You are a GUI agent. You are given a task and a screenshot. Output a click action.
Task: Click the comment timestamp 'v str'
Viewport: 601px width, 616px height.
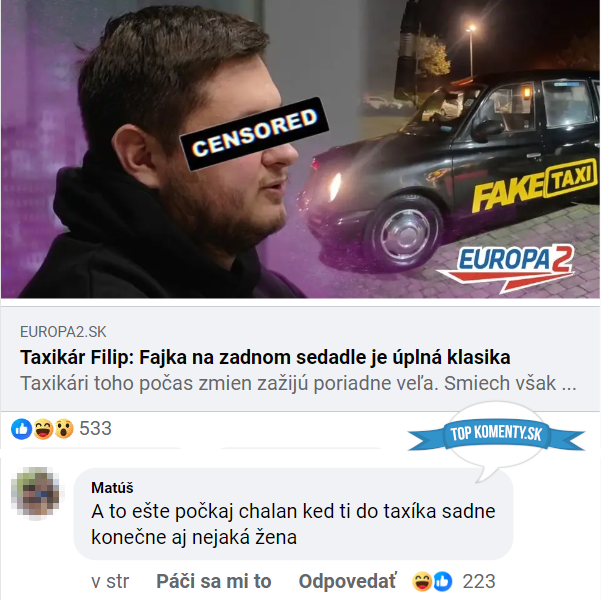pyautogui.click(x=110, y=582)
